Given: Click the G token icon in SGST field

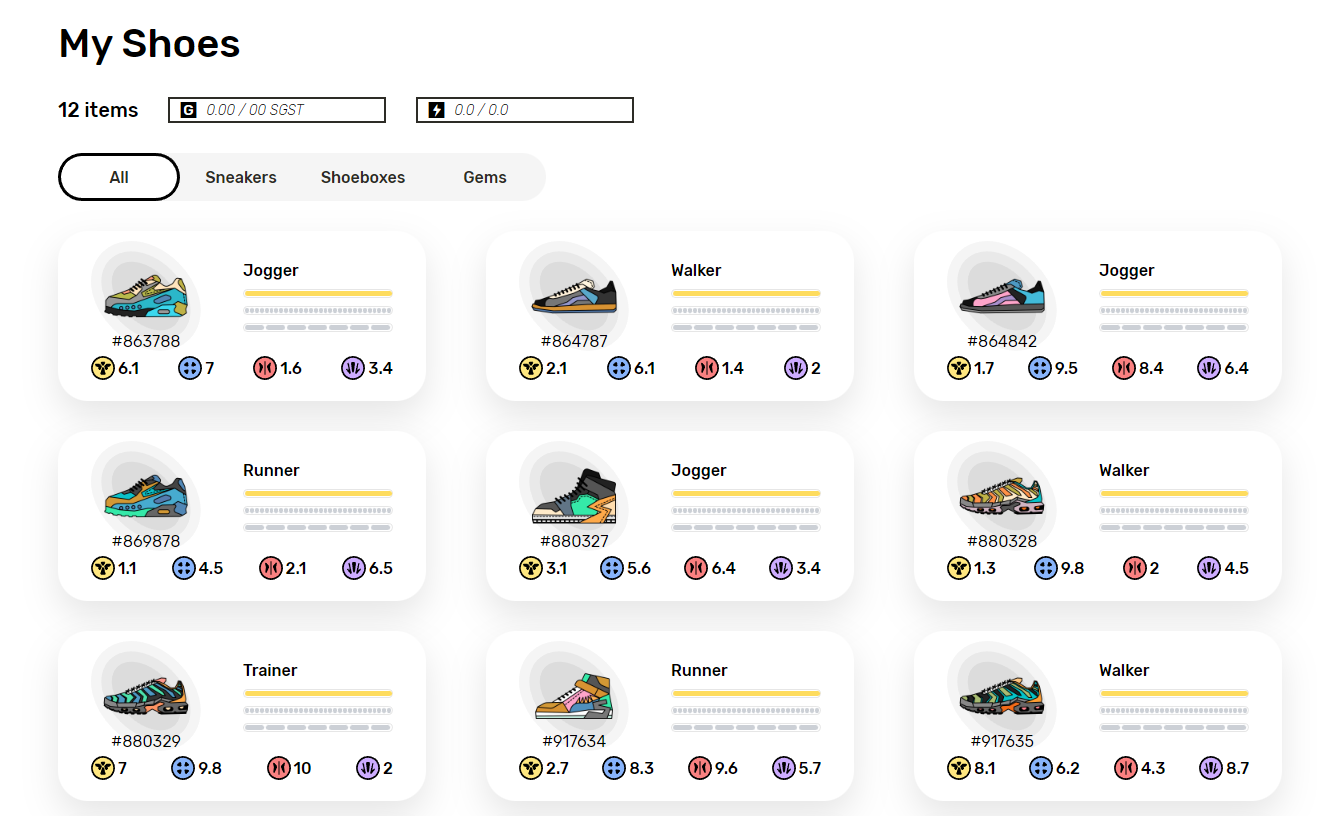Looking at the screenshot, I should click(188, 110).
